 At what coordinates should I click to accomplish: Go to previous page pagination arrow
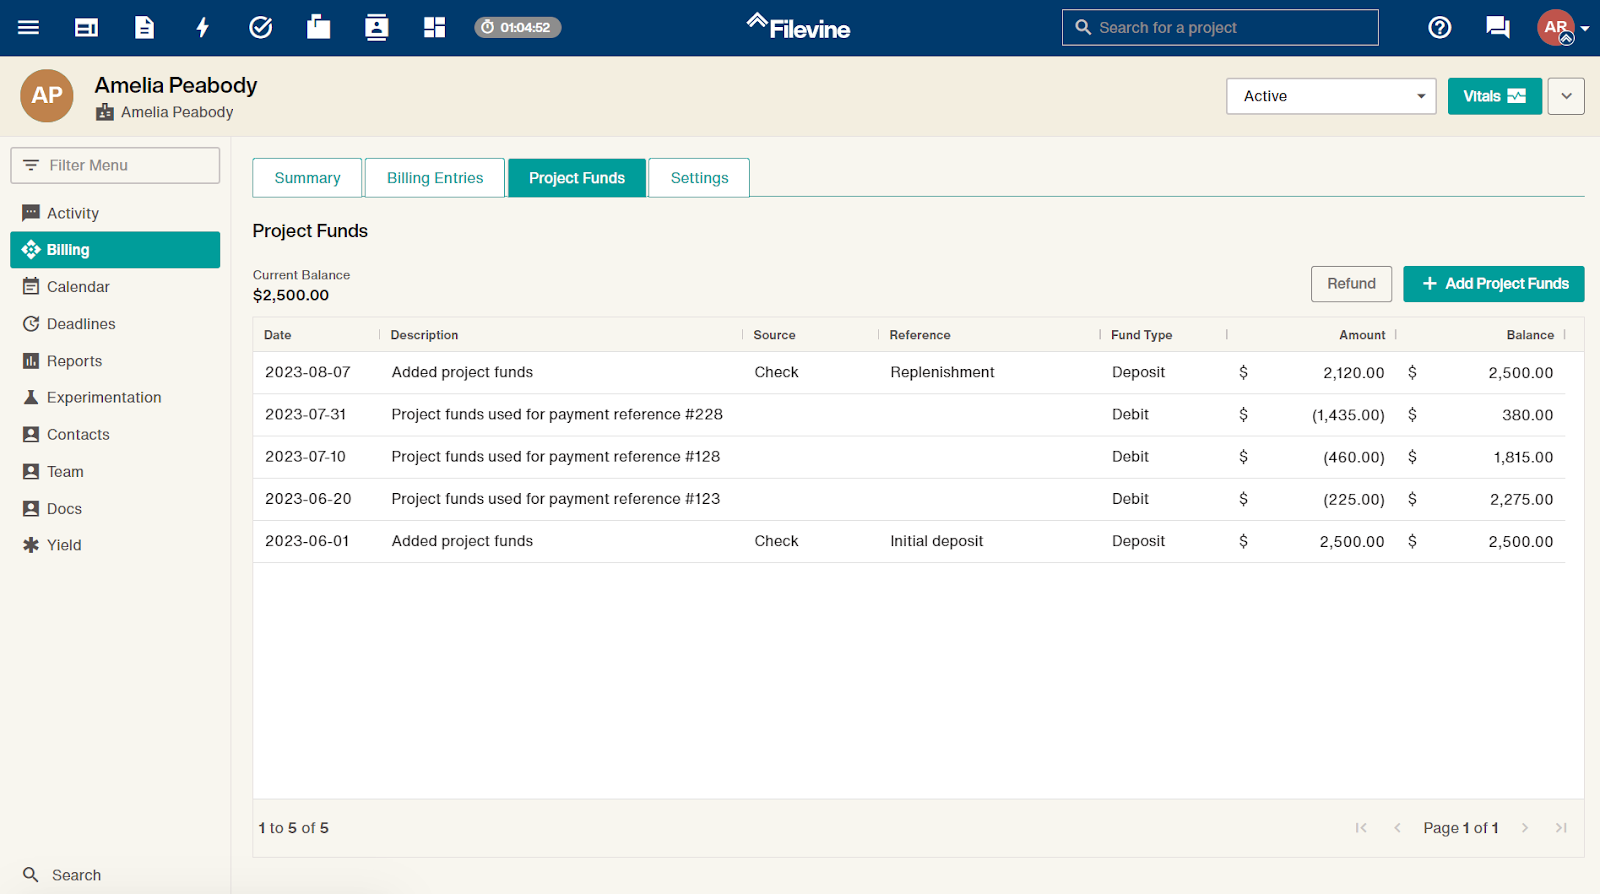[1397, 828]
